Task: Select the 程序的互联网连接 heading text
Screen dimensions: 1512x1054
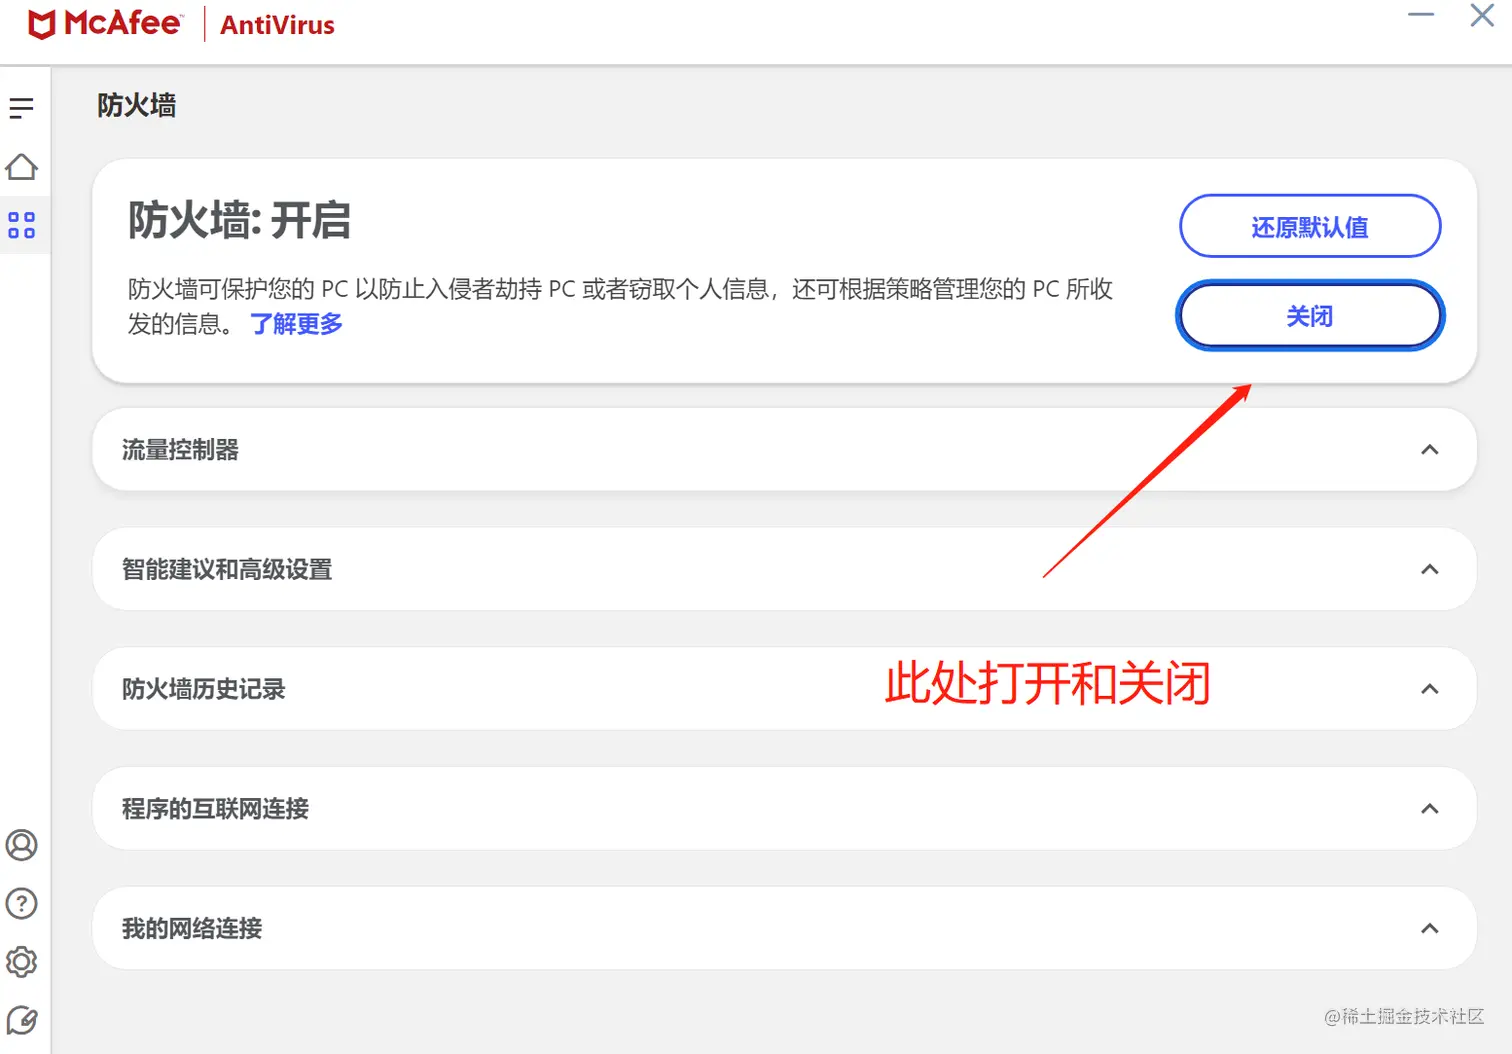Action: tap(215, 809)
